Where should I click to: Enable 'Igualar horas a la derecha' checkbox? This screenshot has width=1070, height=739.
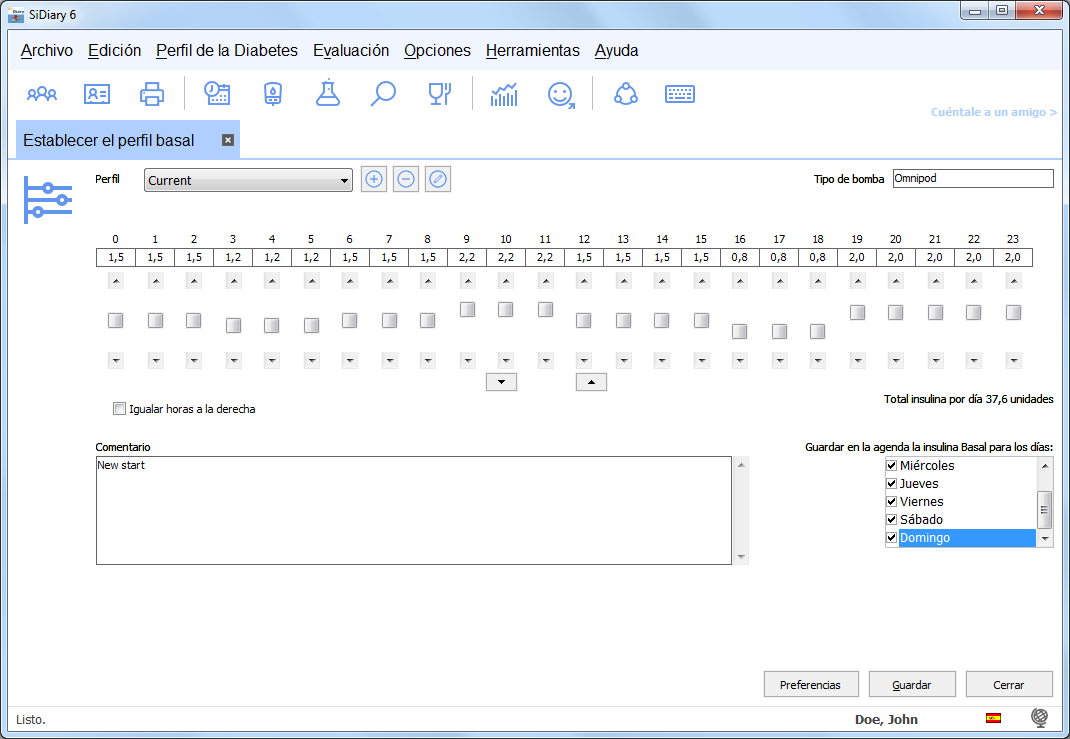[120, 408]
